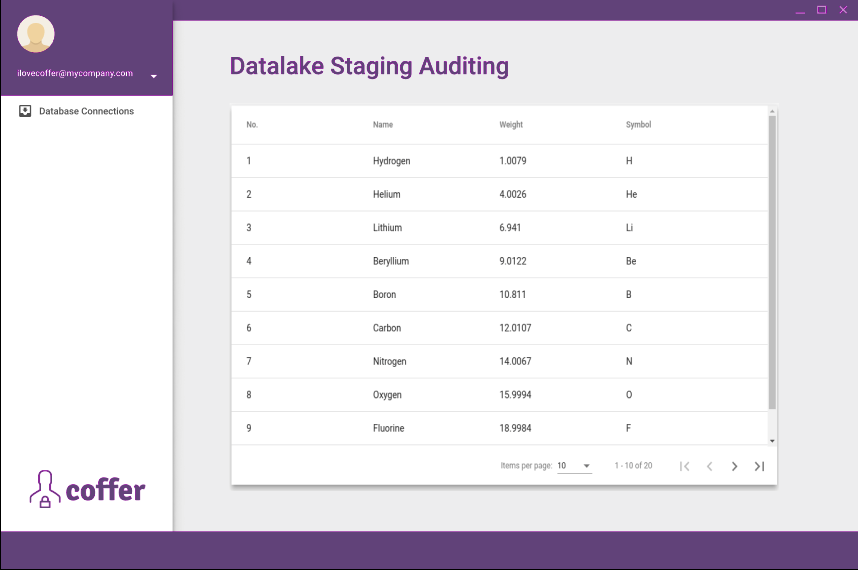This screenshot has height=570, width=858.
Task: Go to the previous page of results
Action: pos(710,466)
